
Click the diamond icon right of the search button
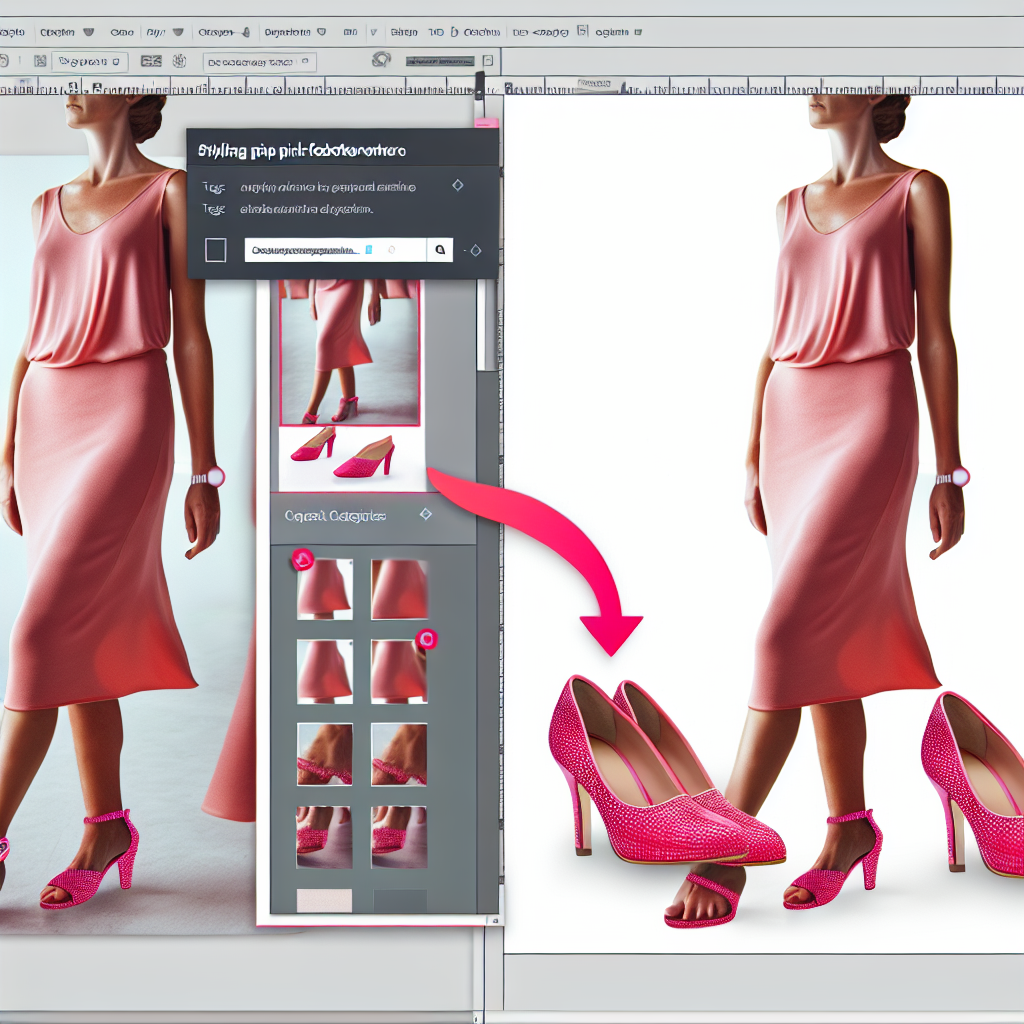[475, 251]
